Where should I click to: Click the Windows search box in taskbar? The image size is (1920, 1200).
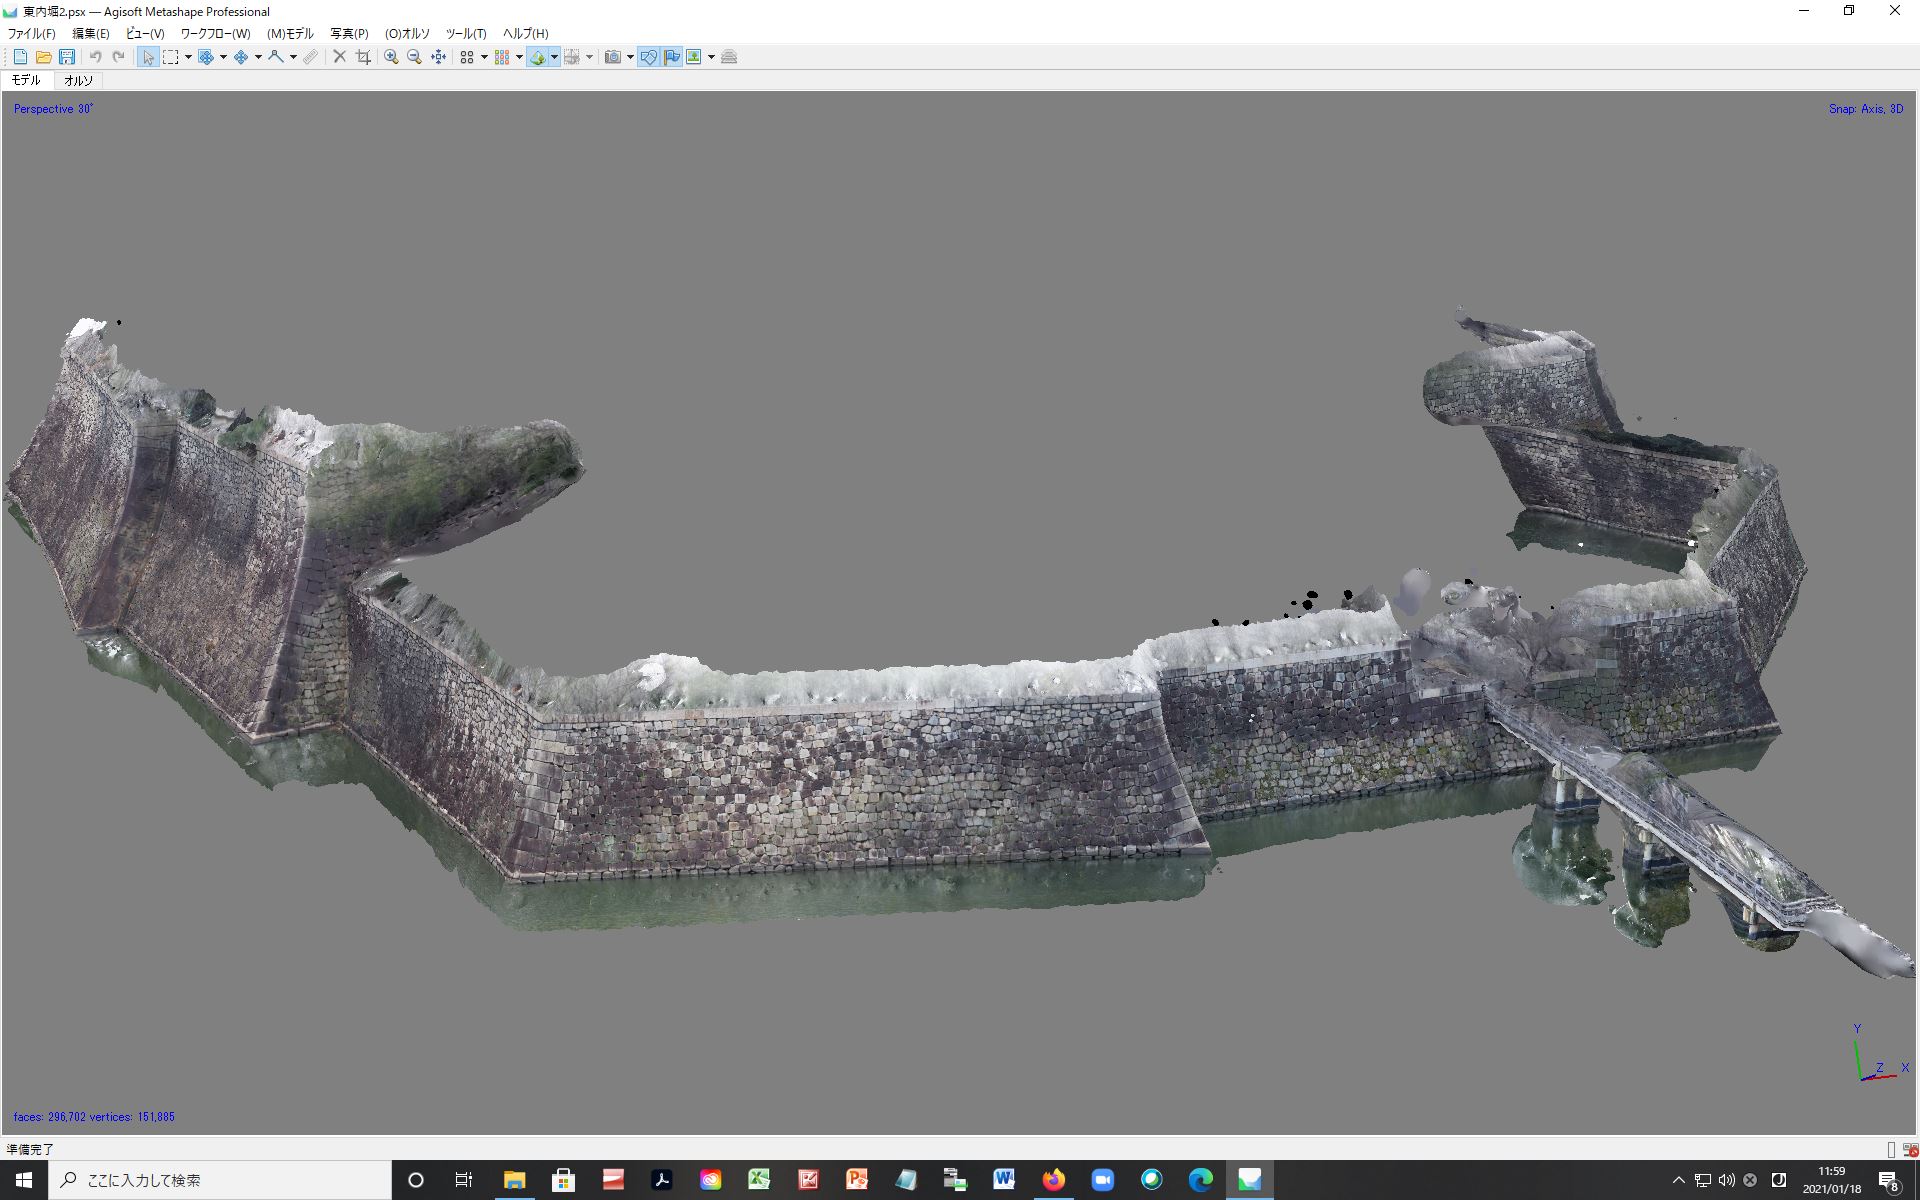(220, 1180)
